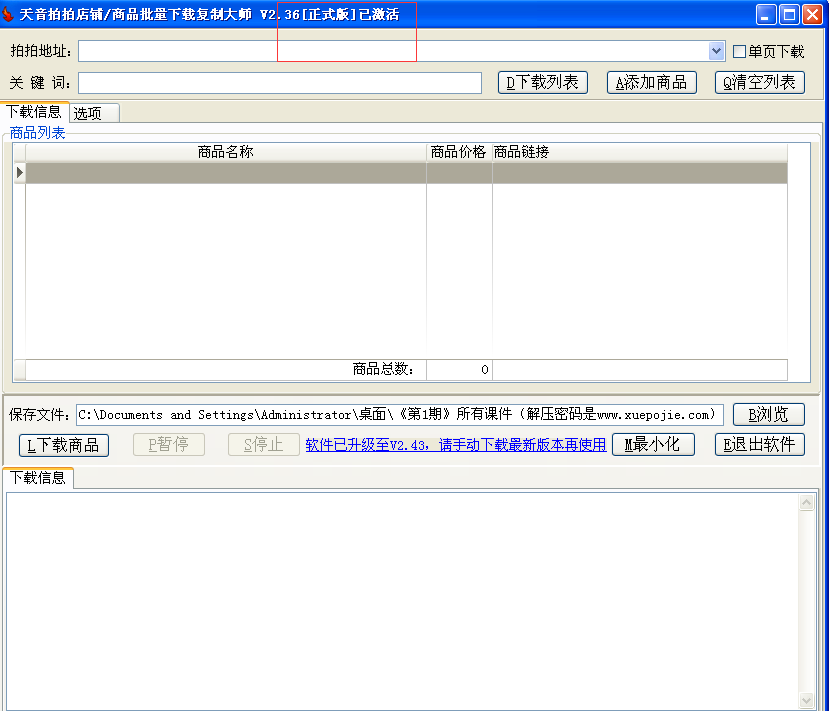Click the A添加商品 button

point(651,83)
